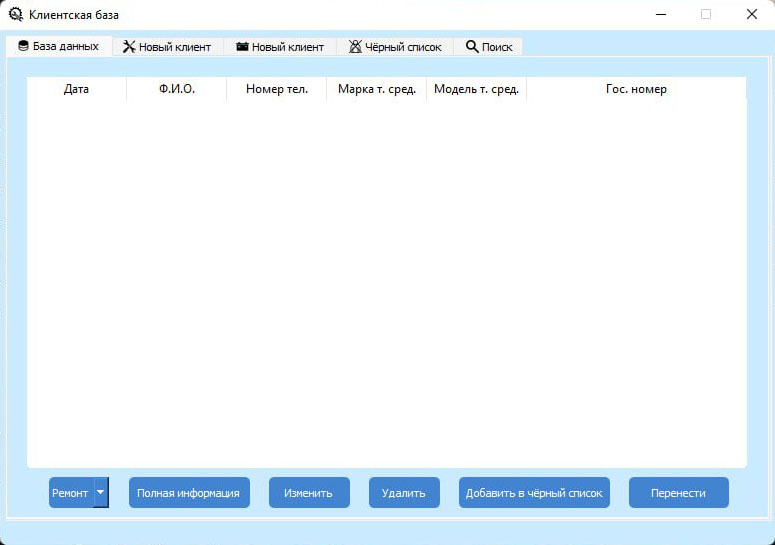
Task: Click the magnifier icon on Поиск tab
Action: (x=472, y=46)
